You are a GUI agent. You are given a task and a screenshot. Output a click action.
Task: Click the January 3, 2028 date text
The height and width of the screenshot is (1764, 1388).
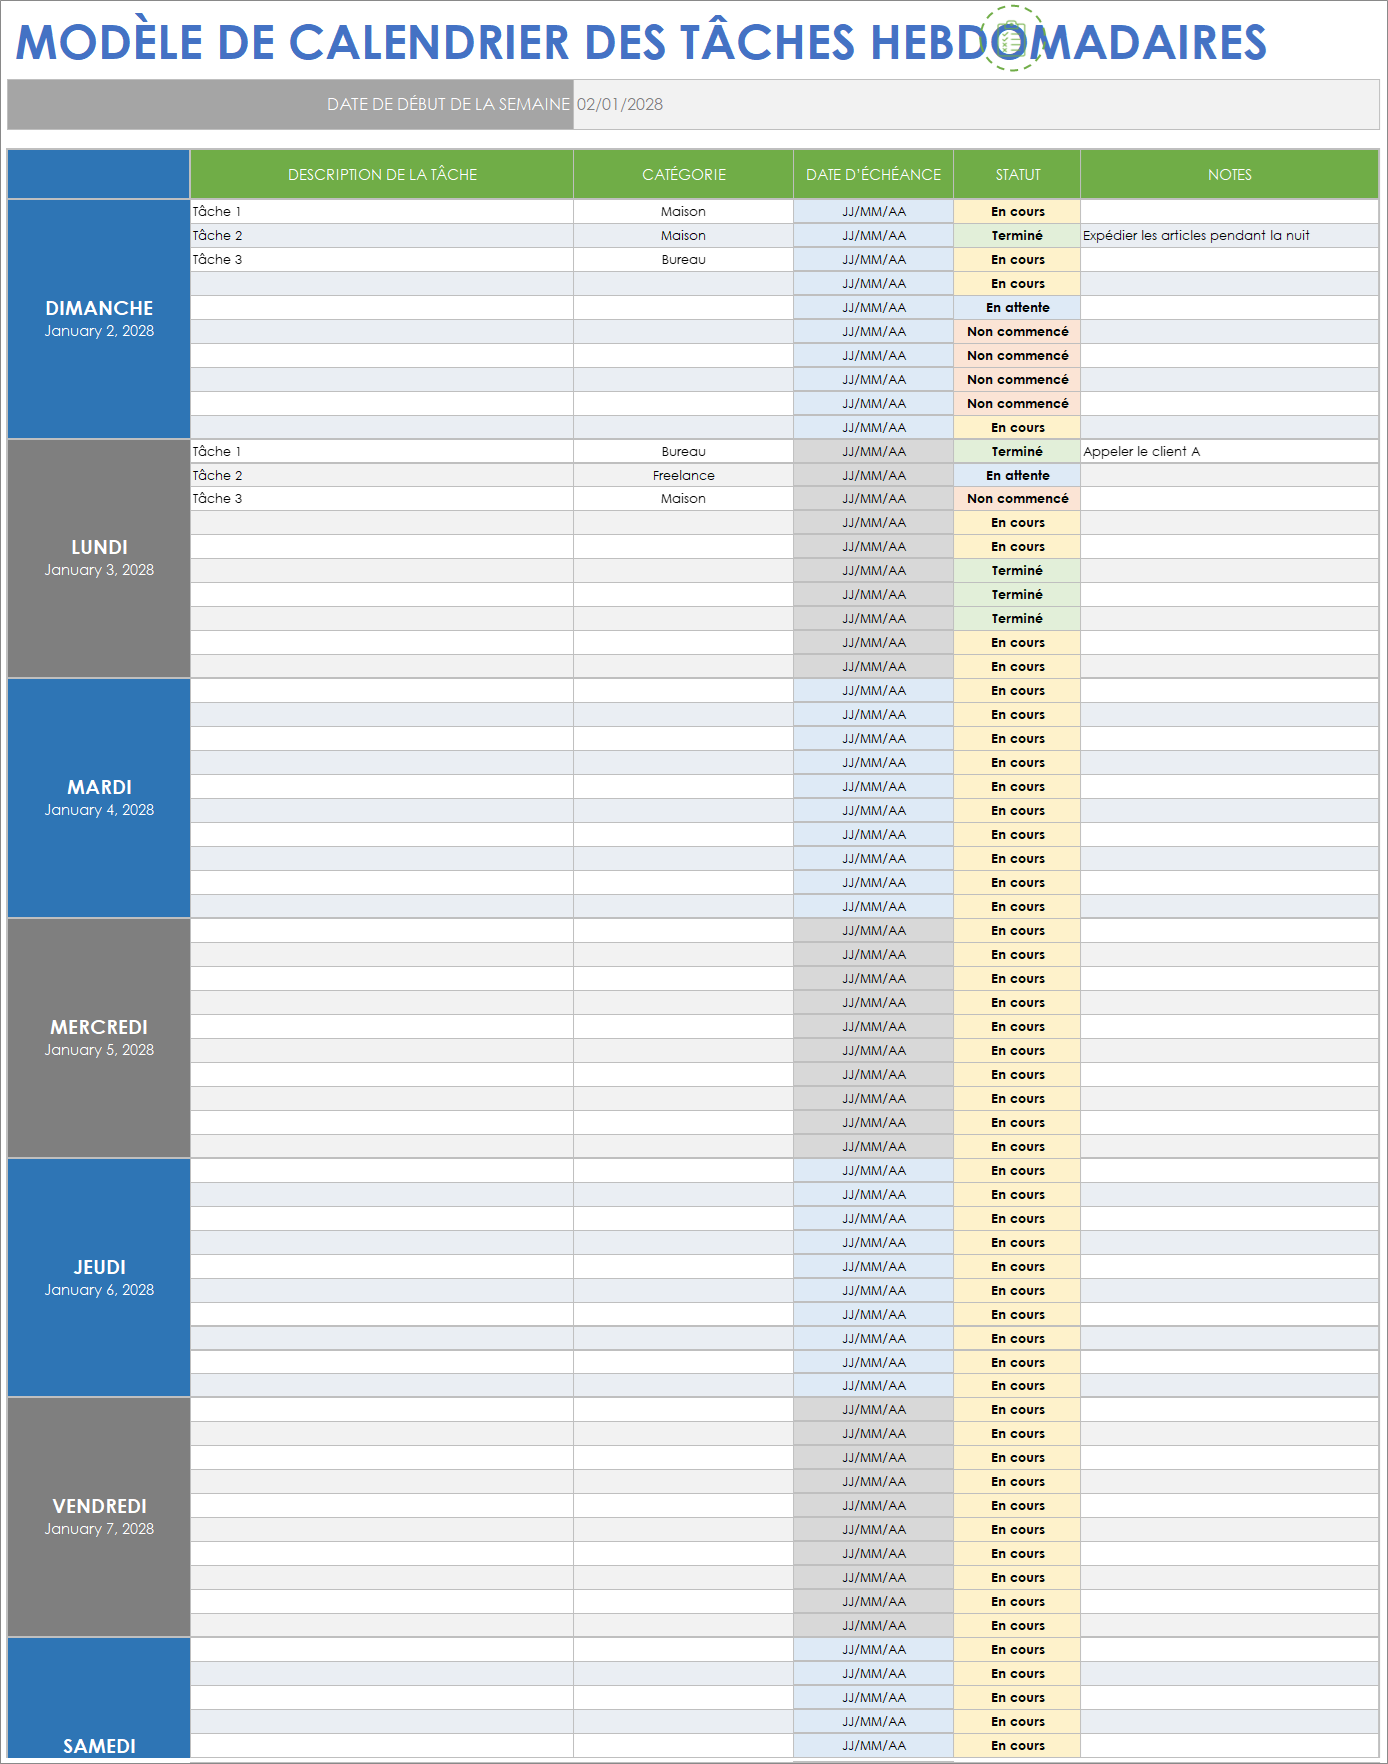pos(99,570)
